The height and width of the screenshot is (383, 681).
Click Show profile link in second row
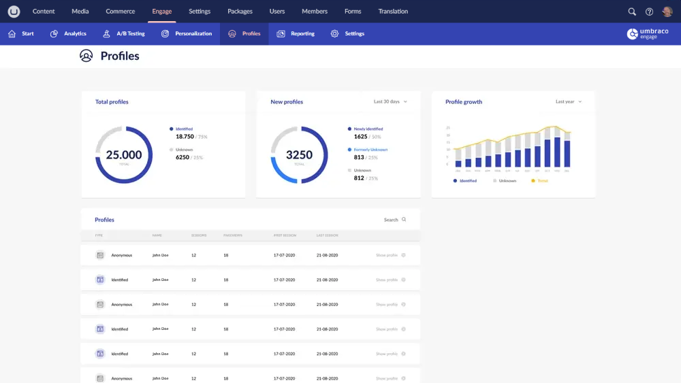click(x=387, y=280)
